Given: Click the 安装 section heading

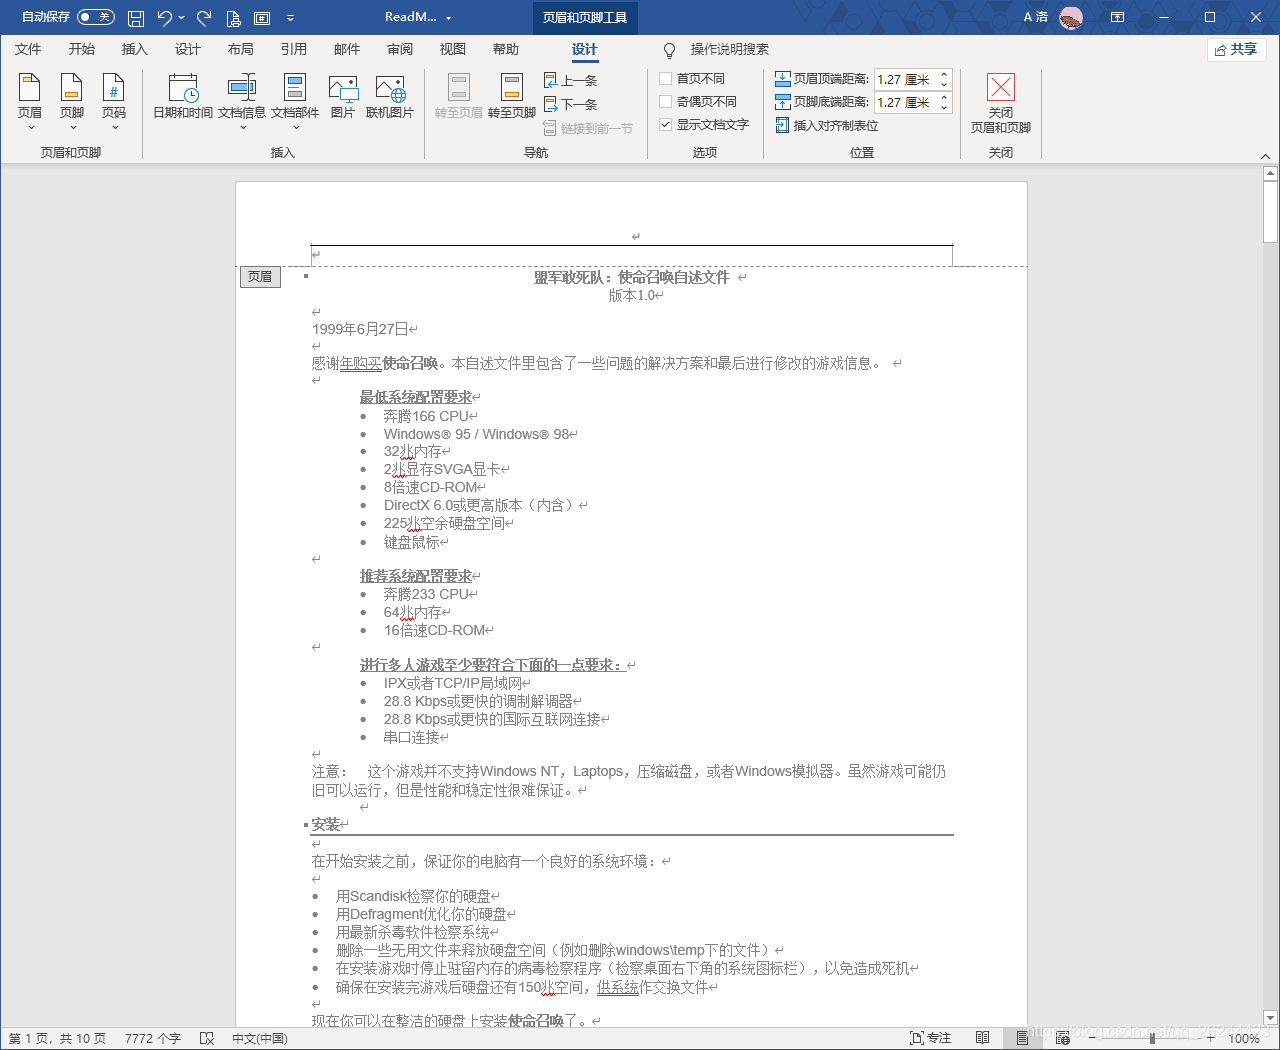Looking at the screenshot, I should point(325,824).
